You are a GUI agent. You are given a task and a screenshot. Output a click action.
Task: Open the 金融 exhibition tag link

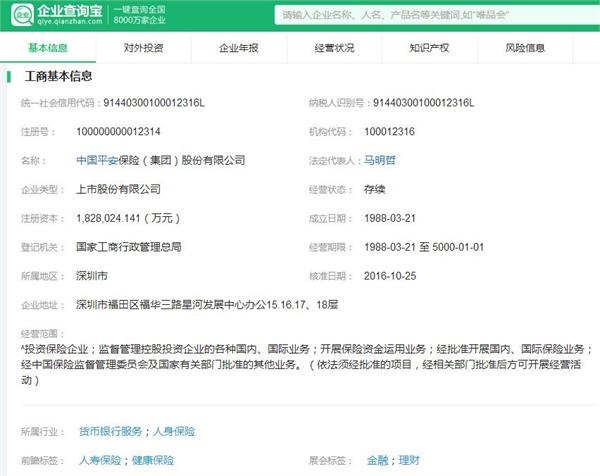tap(377, 460)
